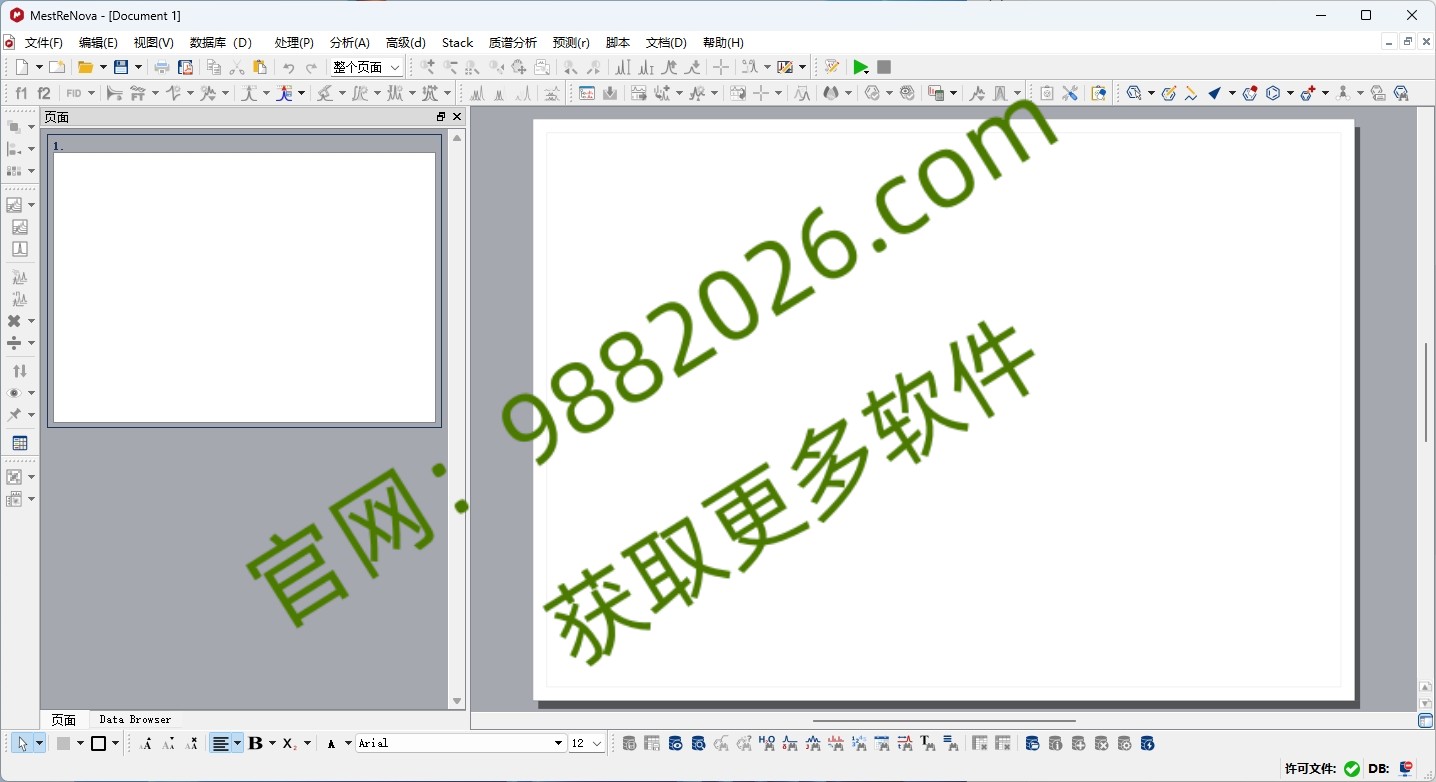Image resolution: width=1436 pixels, height=782 pixels.
Task: Open the 帮助(H) menu
Action: click(723, 42)
